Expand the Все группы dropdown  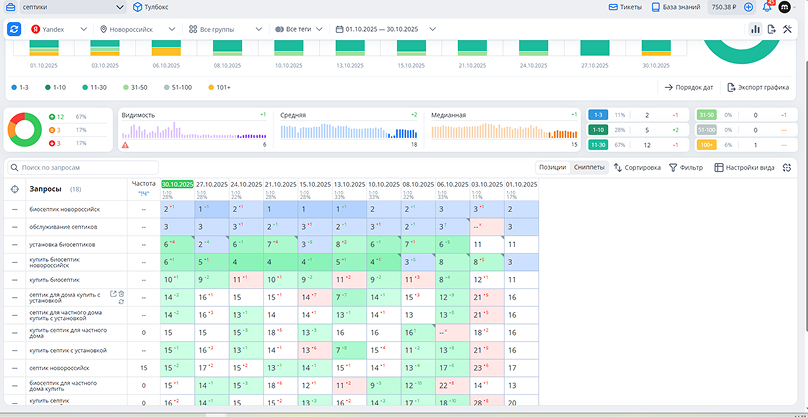pos(225,29)
